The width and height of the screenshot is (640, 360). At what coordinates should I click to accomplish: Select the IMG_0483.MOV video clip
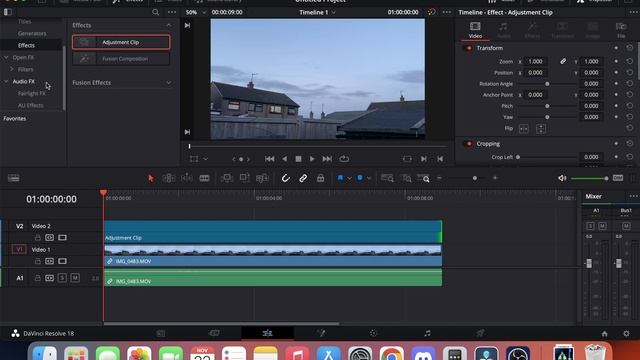tap(273, 256)
